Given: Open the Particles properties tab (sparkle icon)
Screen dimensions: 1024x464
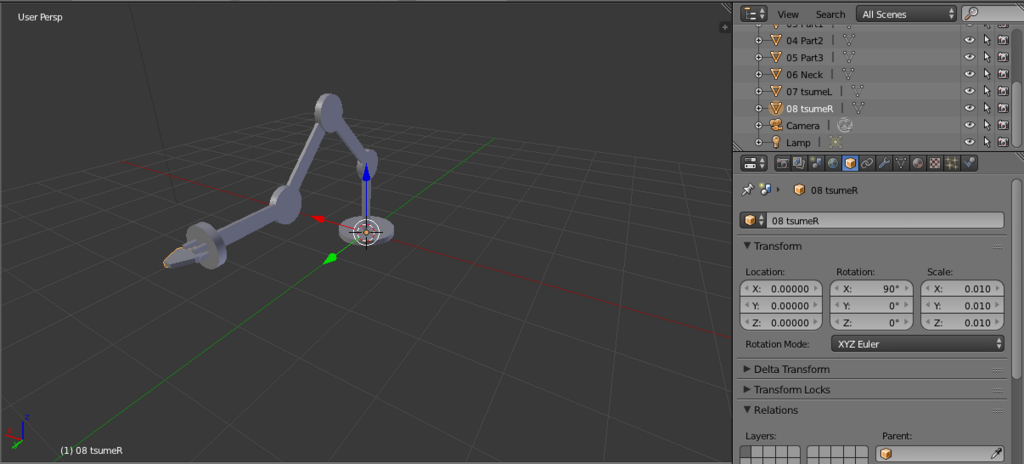Looking at the screenshot, I should [952, 163].
